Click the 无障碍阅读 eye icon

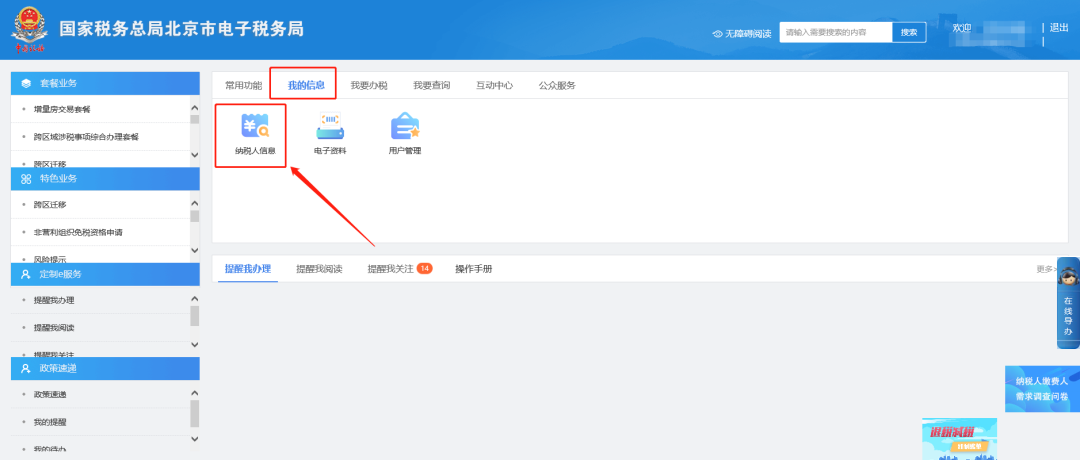[x=717, y=34]
